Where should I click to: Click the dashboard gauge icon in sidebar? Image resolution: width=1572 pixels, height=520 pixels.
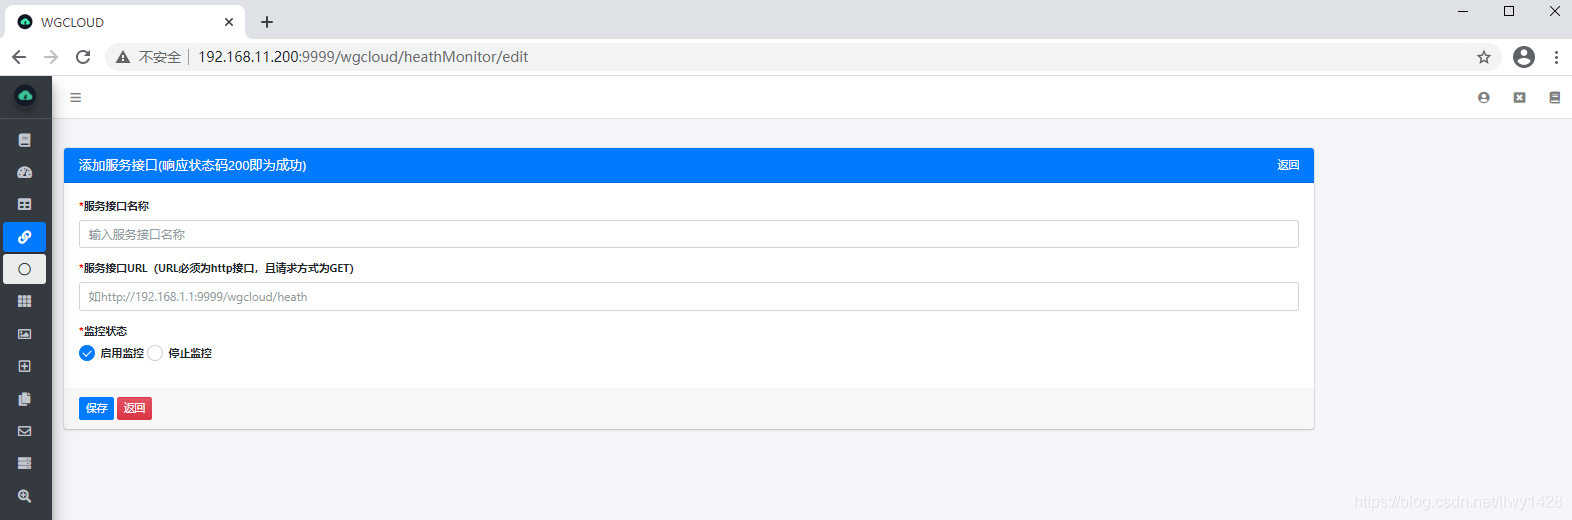25,172
